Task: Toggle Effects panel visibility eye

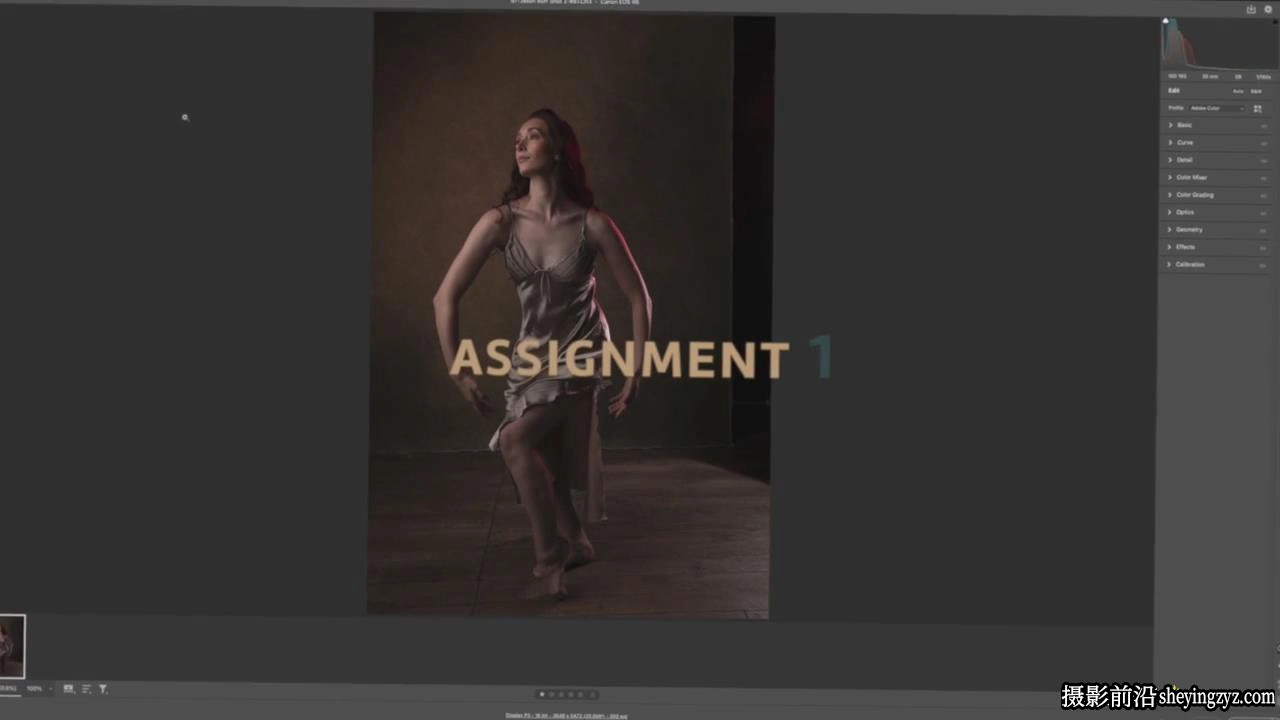Action: (x=1264, y=248)
